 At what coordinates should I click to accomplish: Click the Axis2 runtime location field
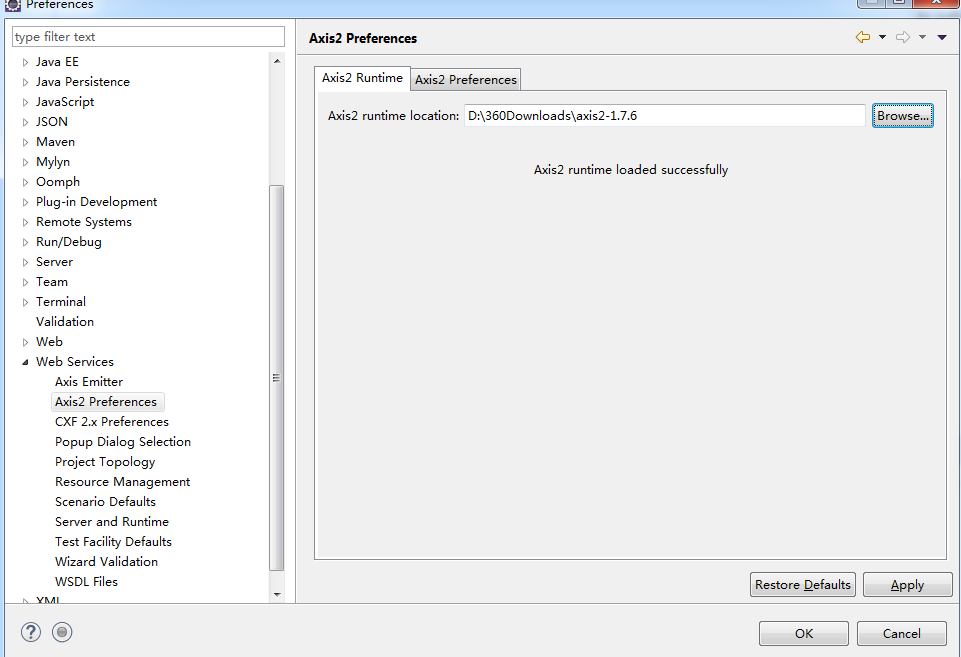click(x=664, y=115)
